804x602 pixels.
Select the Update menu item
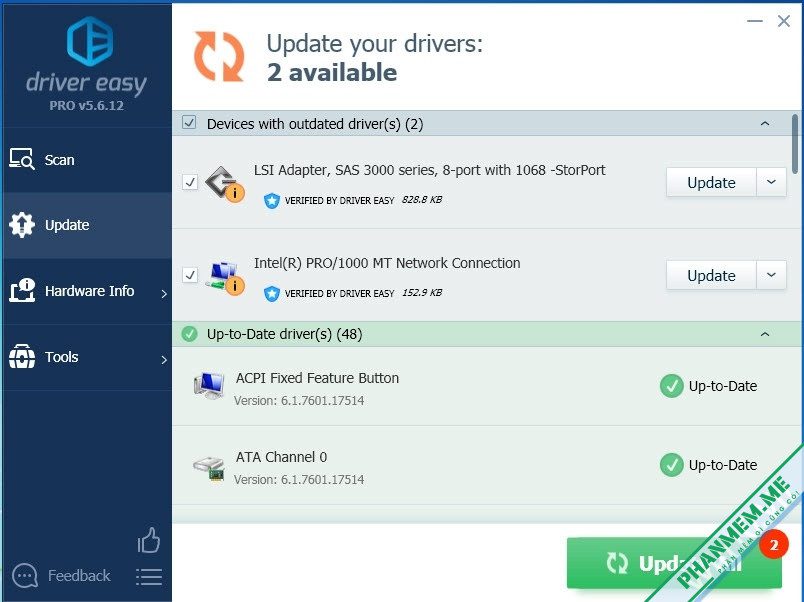click(x=87, y=225)
